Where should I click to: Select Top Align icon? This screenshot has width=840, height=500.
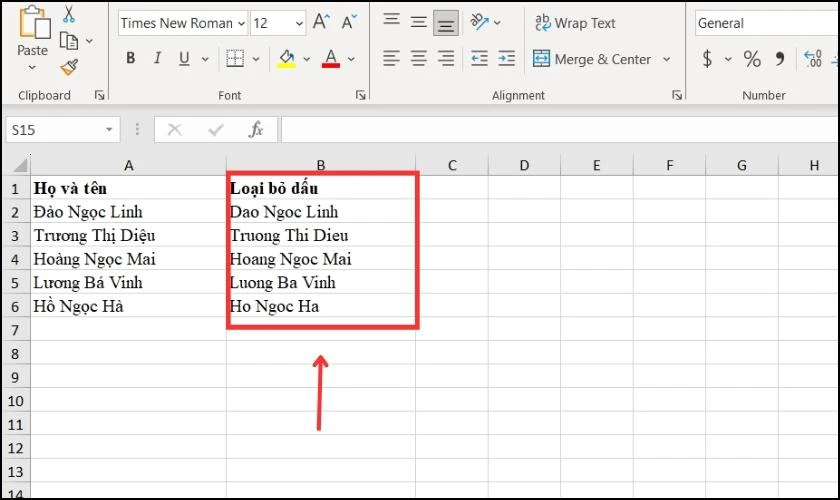pos(392,20)
